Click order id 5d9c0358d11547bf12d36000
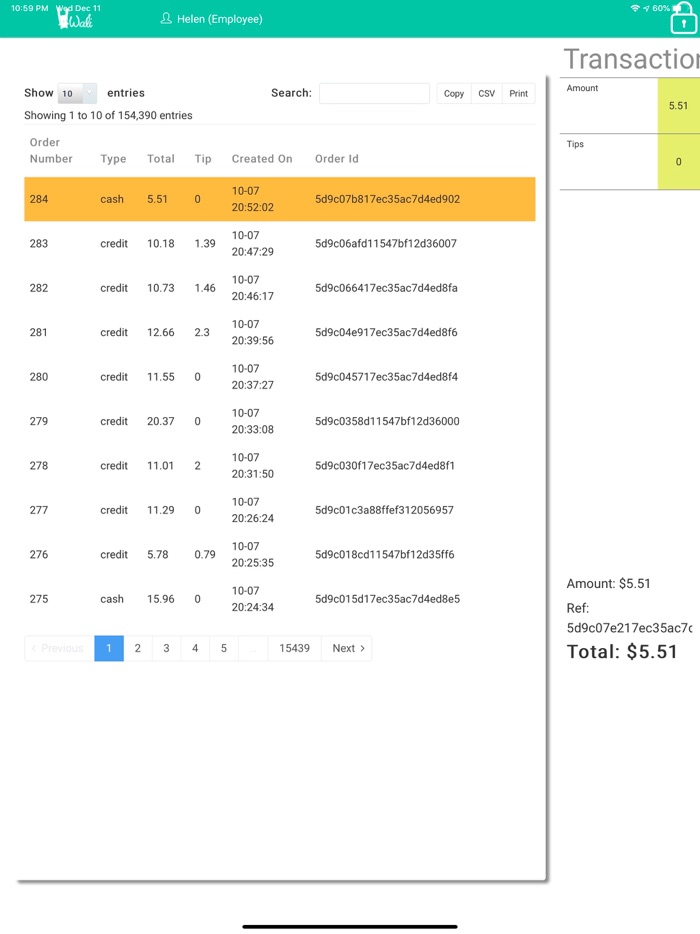Image resolution: width=700 pixels, height=934 pixels. point(387,421)
